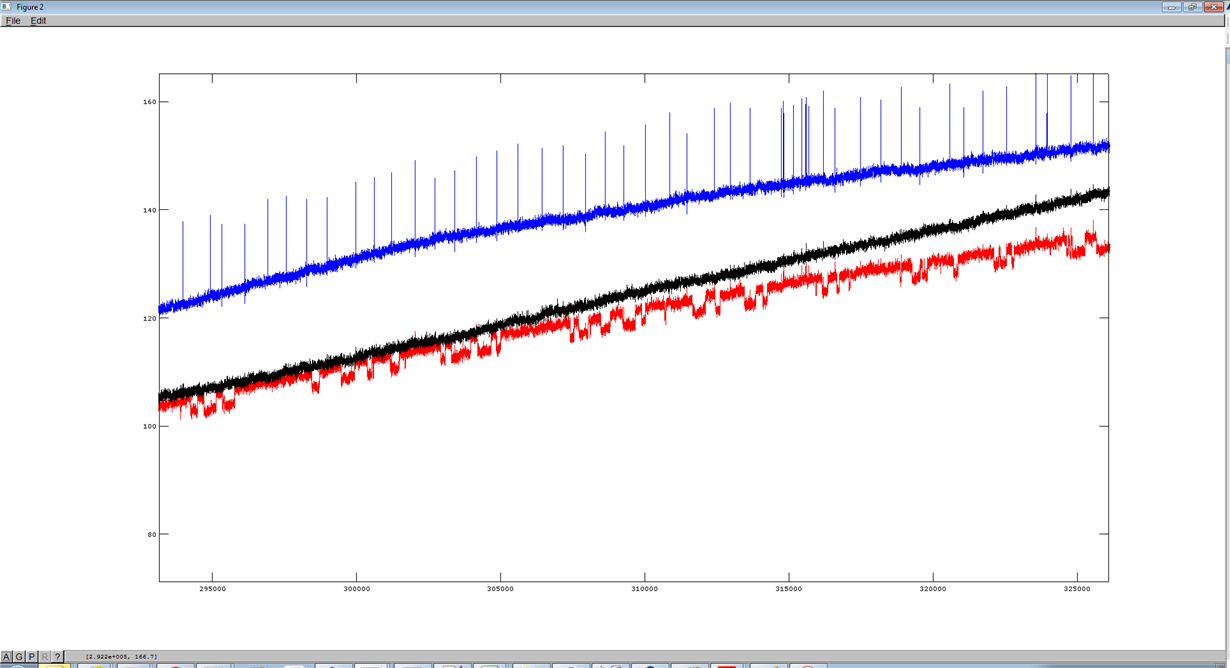The height and width of the screenshot is (668, 1230).
Task: Click the x-axis label 310000
Action: (x=645, y=589)
